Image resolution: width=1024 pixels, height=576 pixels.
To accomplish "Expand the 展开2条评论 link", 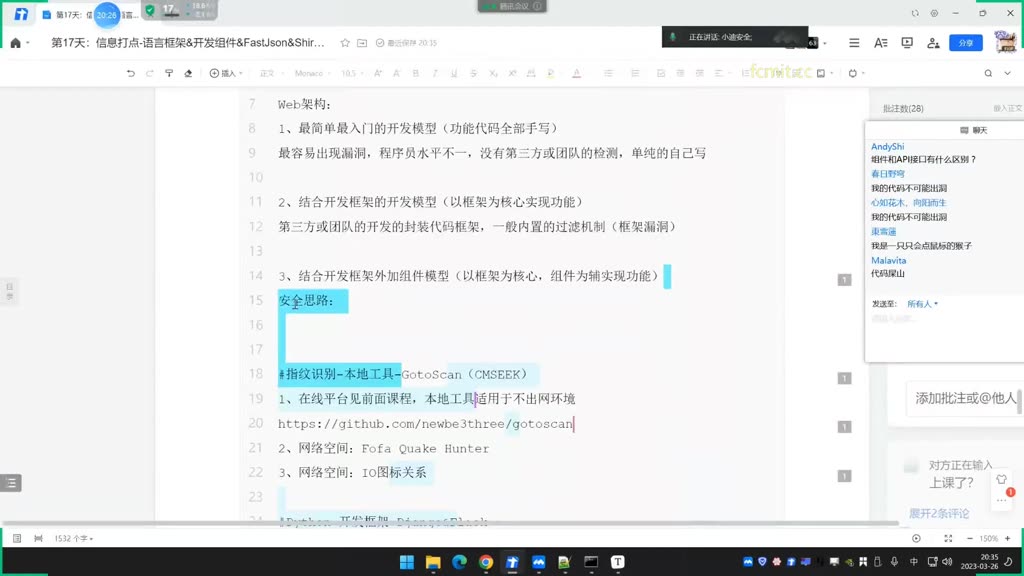I will point(939,513).
